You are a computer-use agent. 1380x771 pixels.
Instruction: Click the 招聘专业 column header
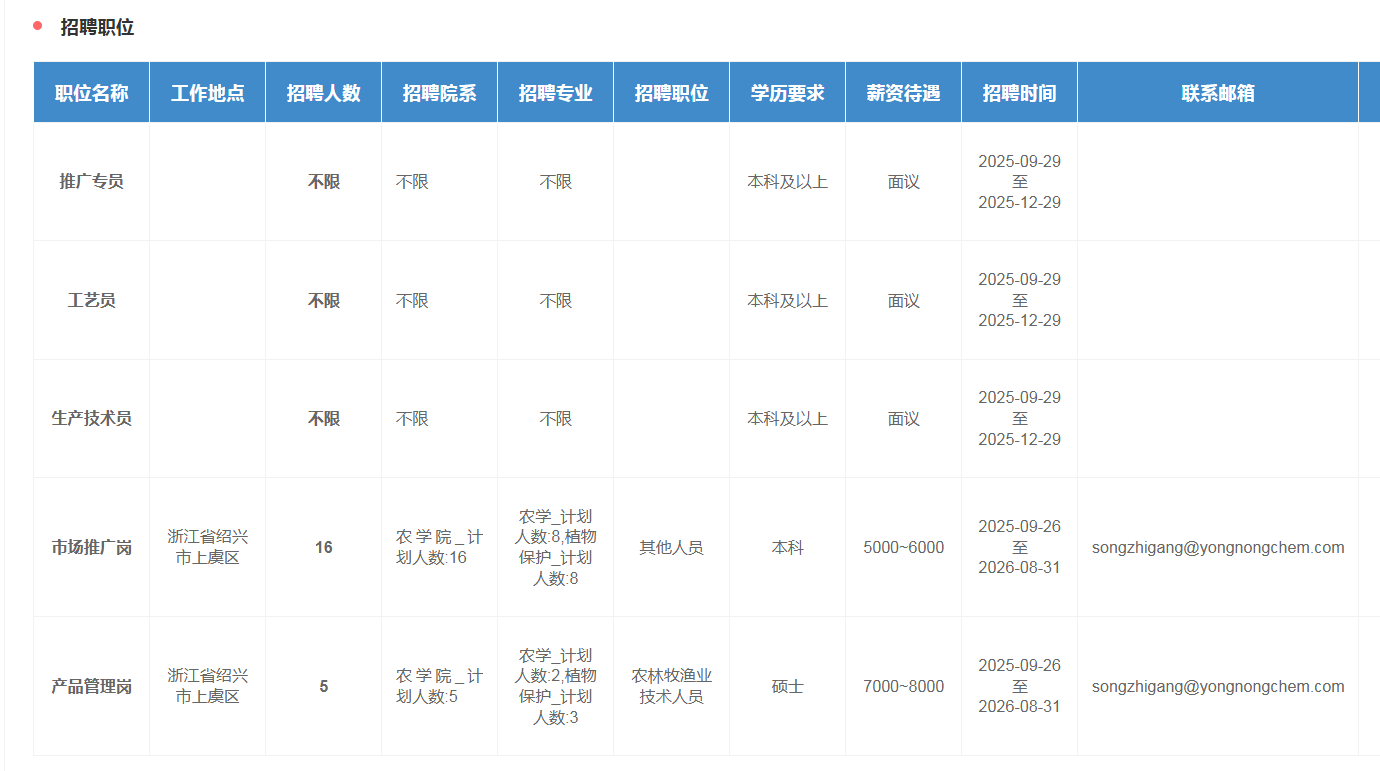(x=555, y=93)
